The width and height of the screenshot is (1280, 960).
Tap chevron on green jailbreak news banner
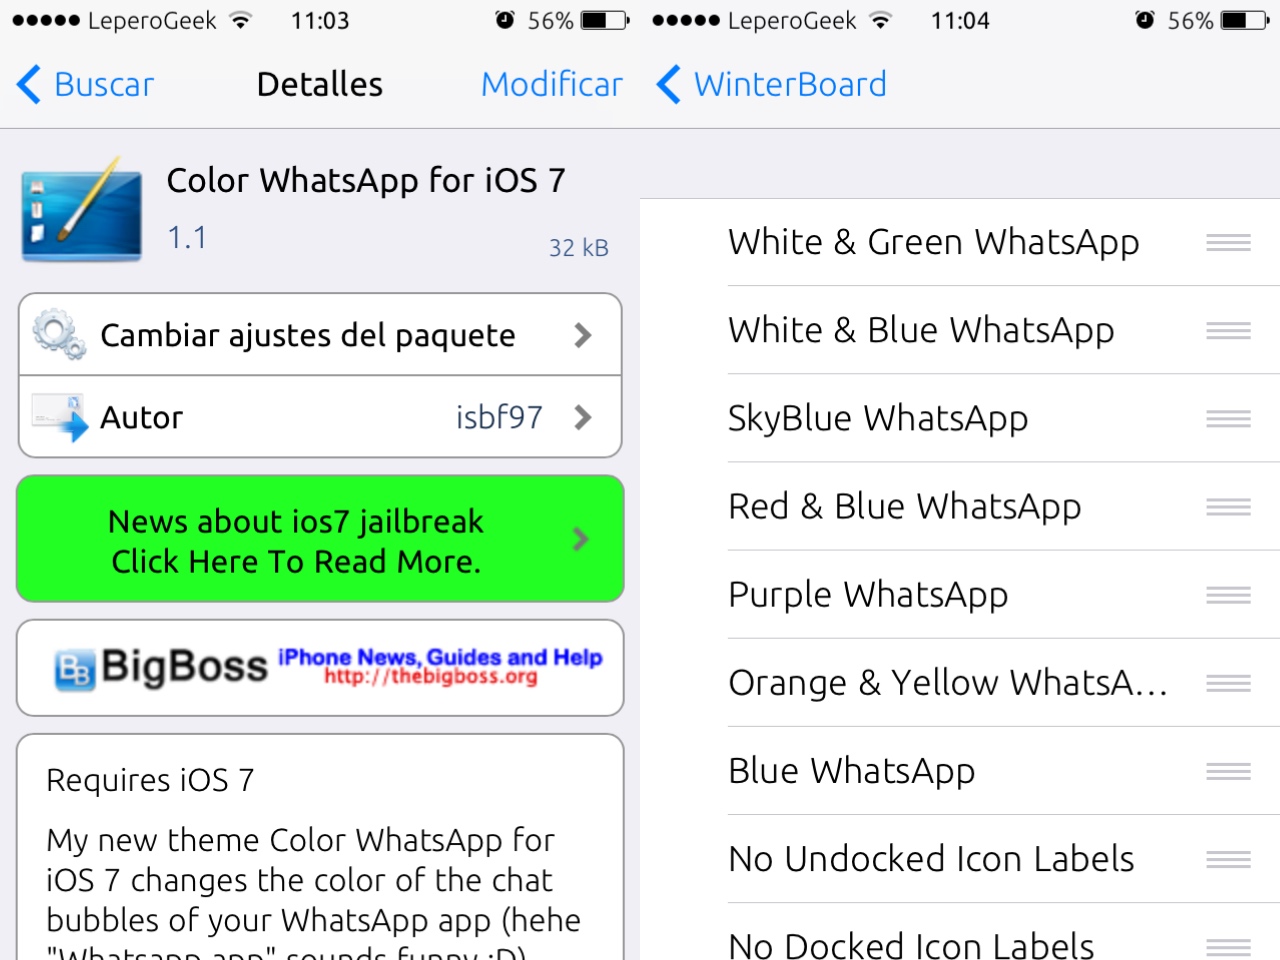pyautogui.click(x=580, y=539)
